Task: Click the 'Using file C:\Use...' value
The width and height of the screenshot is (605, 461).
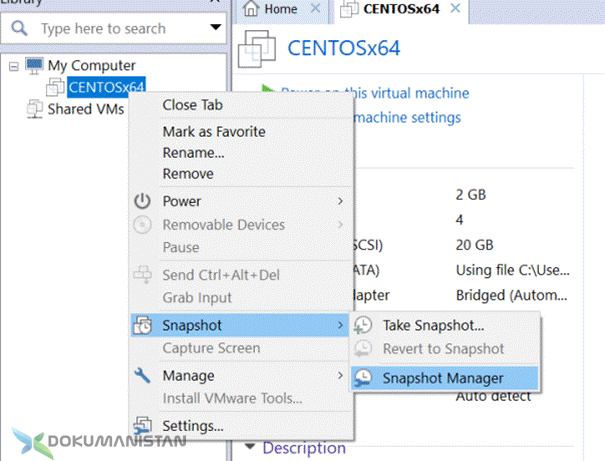Action: tap(512, 270)
